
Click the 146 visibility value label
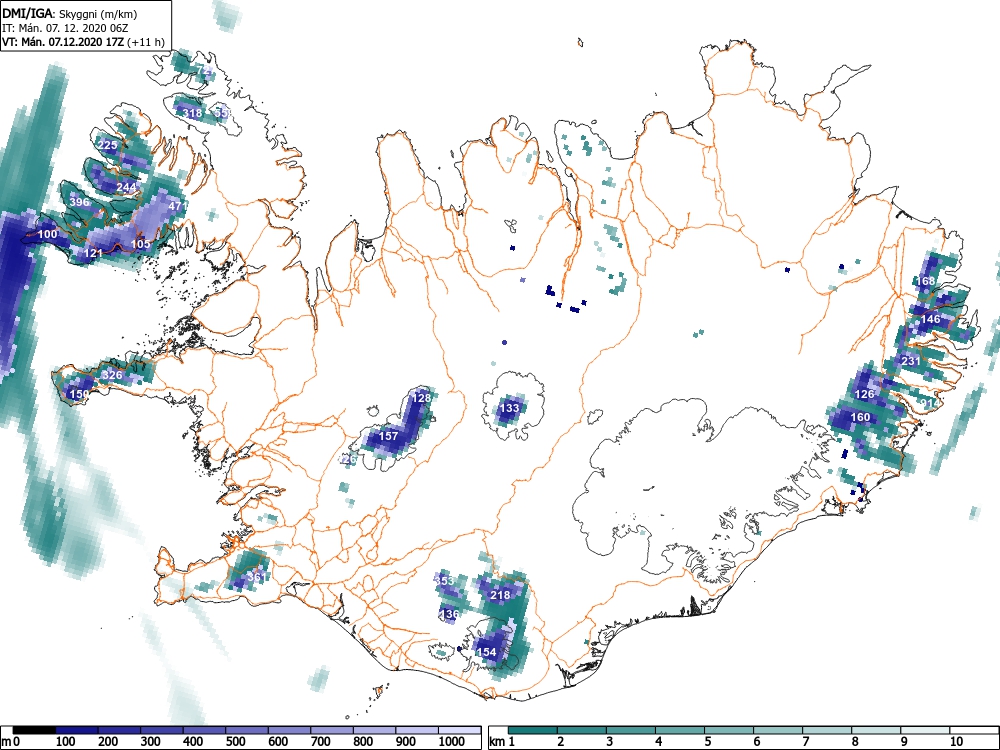click(930, 319)
